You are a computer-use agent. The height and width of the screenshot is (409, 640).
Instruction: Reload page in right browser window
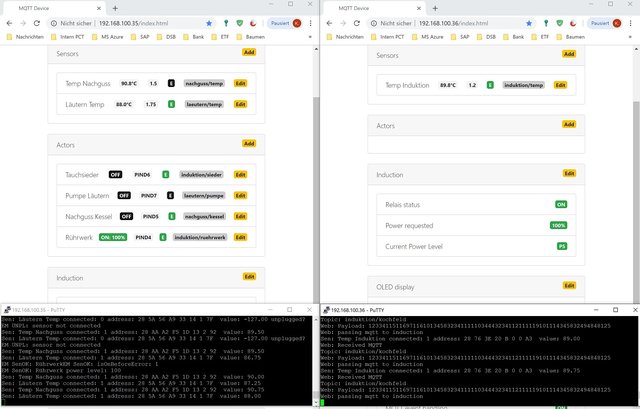click(x=357, y=23)
